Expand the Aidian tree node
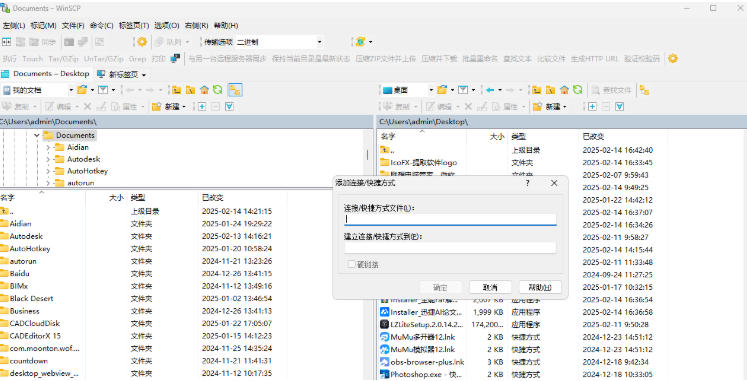747x381 pixels. (48, 148)
